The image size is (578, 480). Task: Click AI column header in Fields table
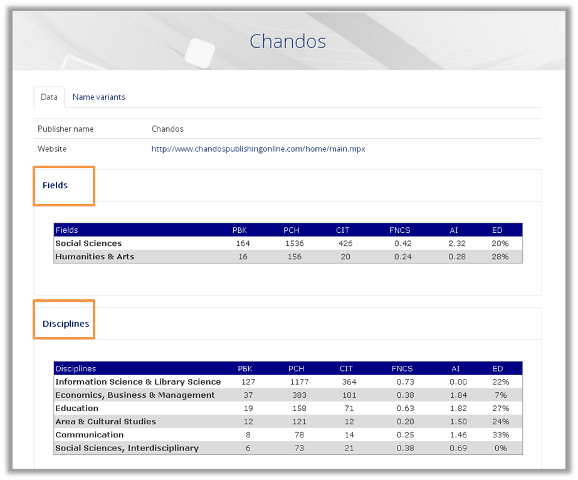[x=453, y=230]
